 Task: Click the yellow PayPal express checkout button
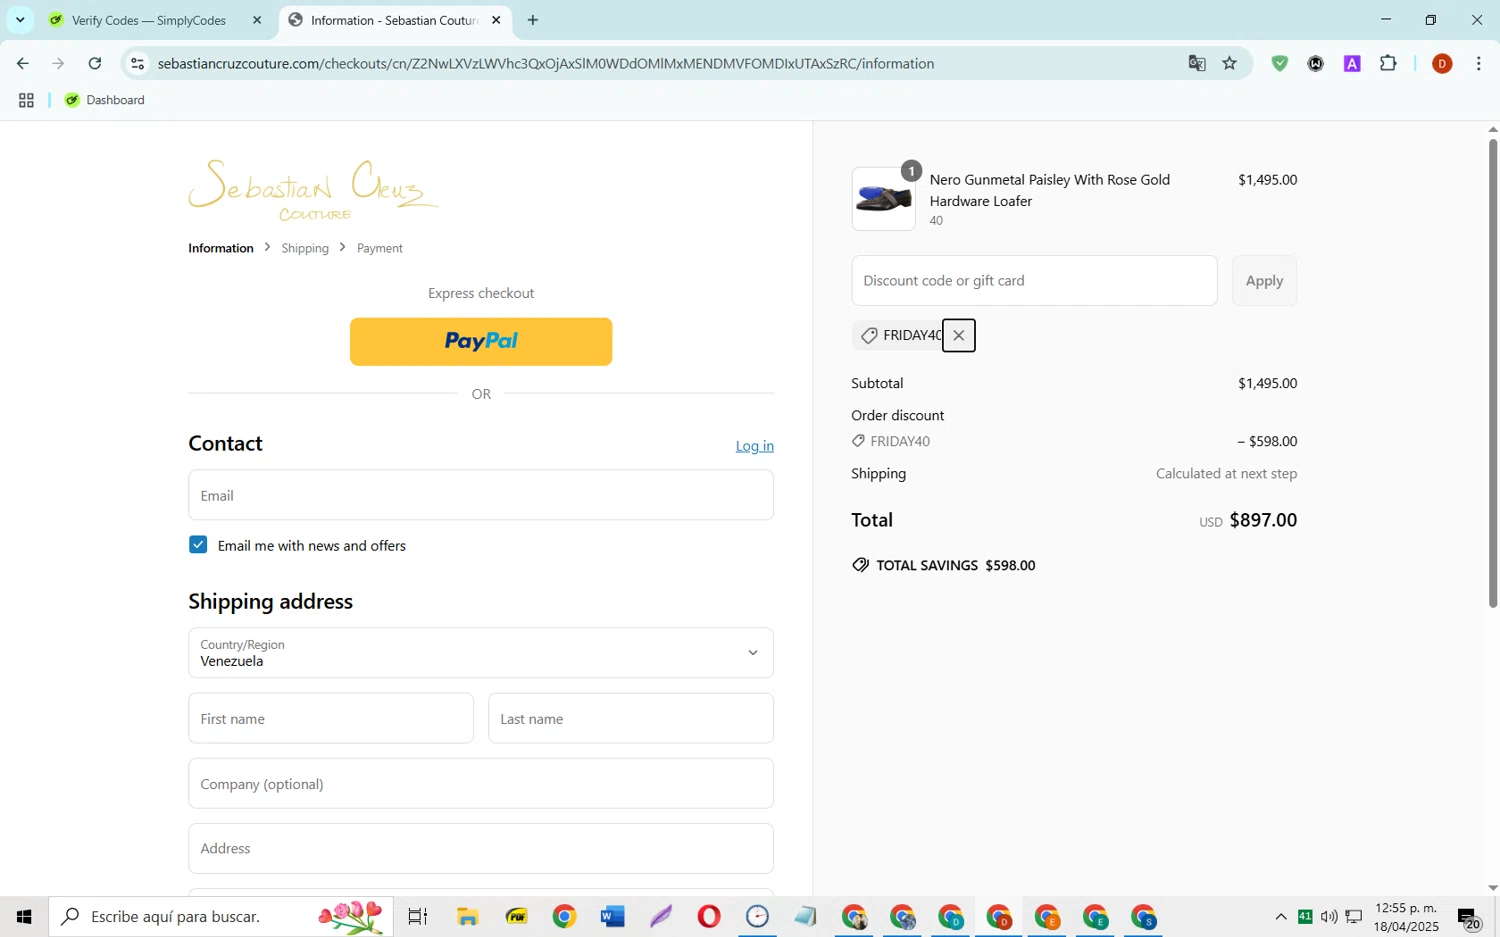pos(481,342)
